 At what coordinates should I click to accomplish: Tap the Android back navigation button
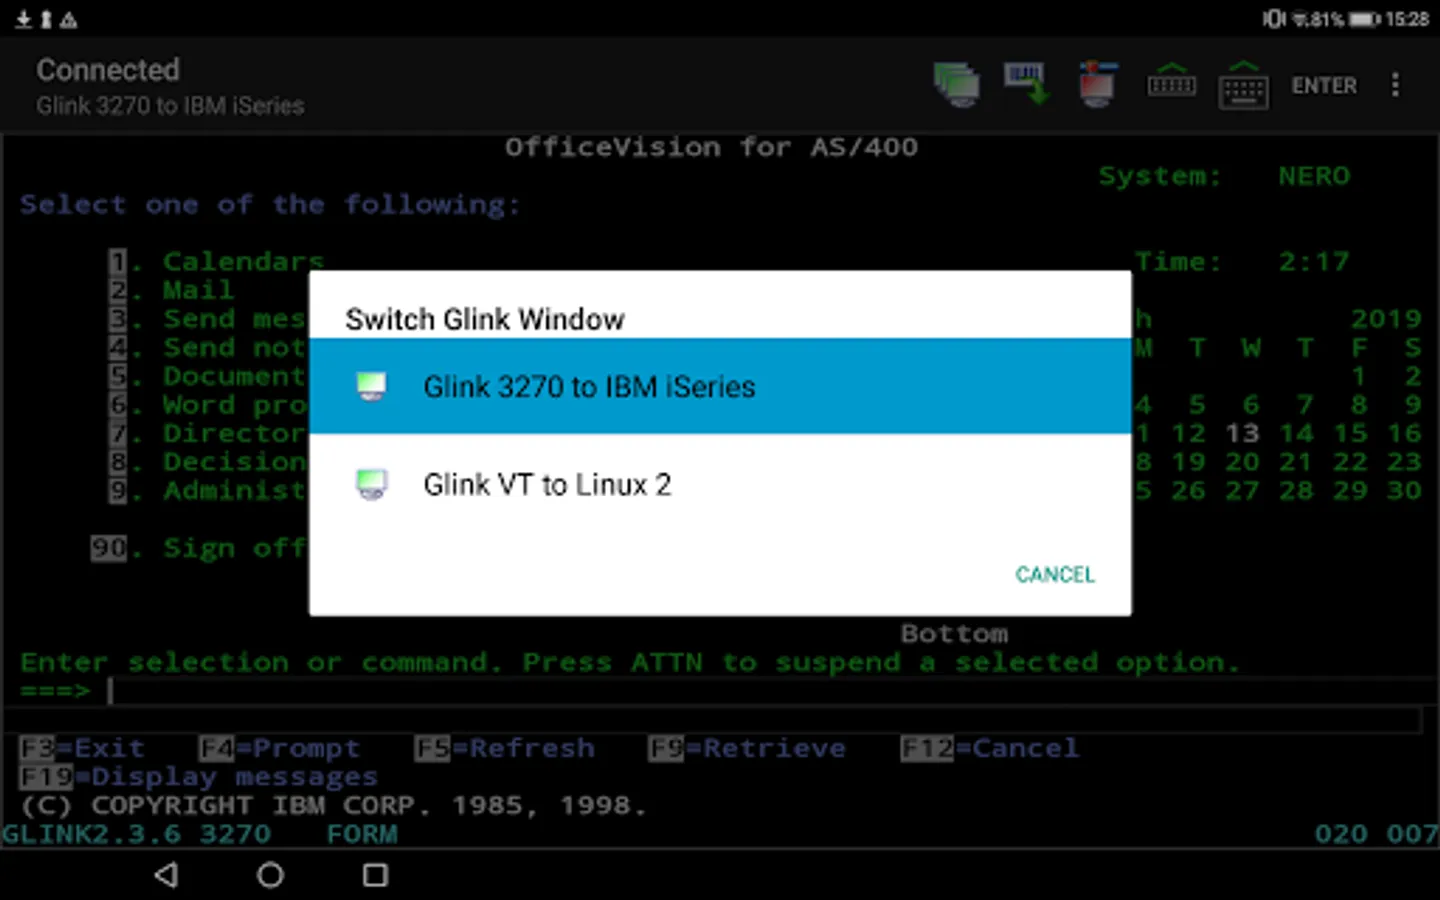click(x=167, y=875)
